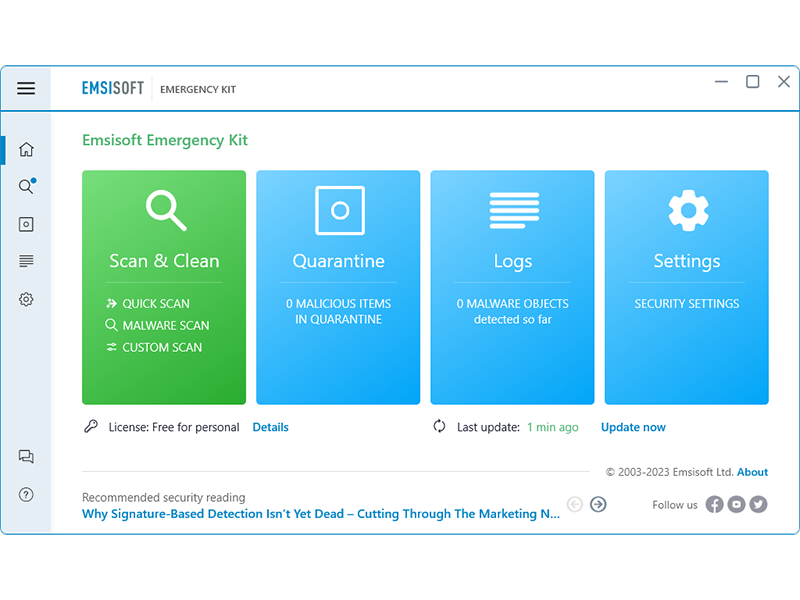Open the hamburger menu
The image size is (800, 600).
pyautogui.click(x=26, y=88)
